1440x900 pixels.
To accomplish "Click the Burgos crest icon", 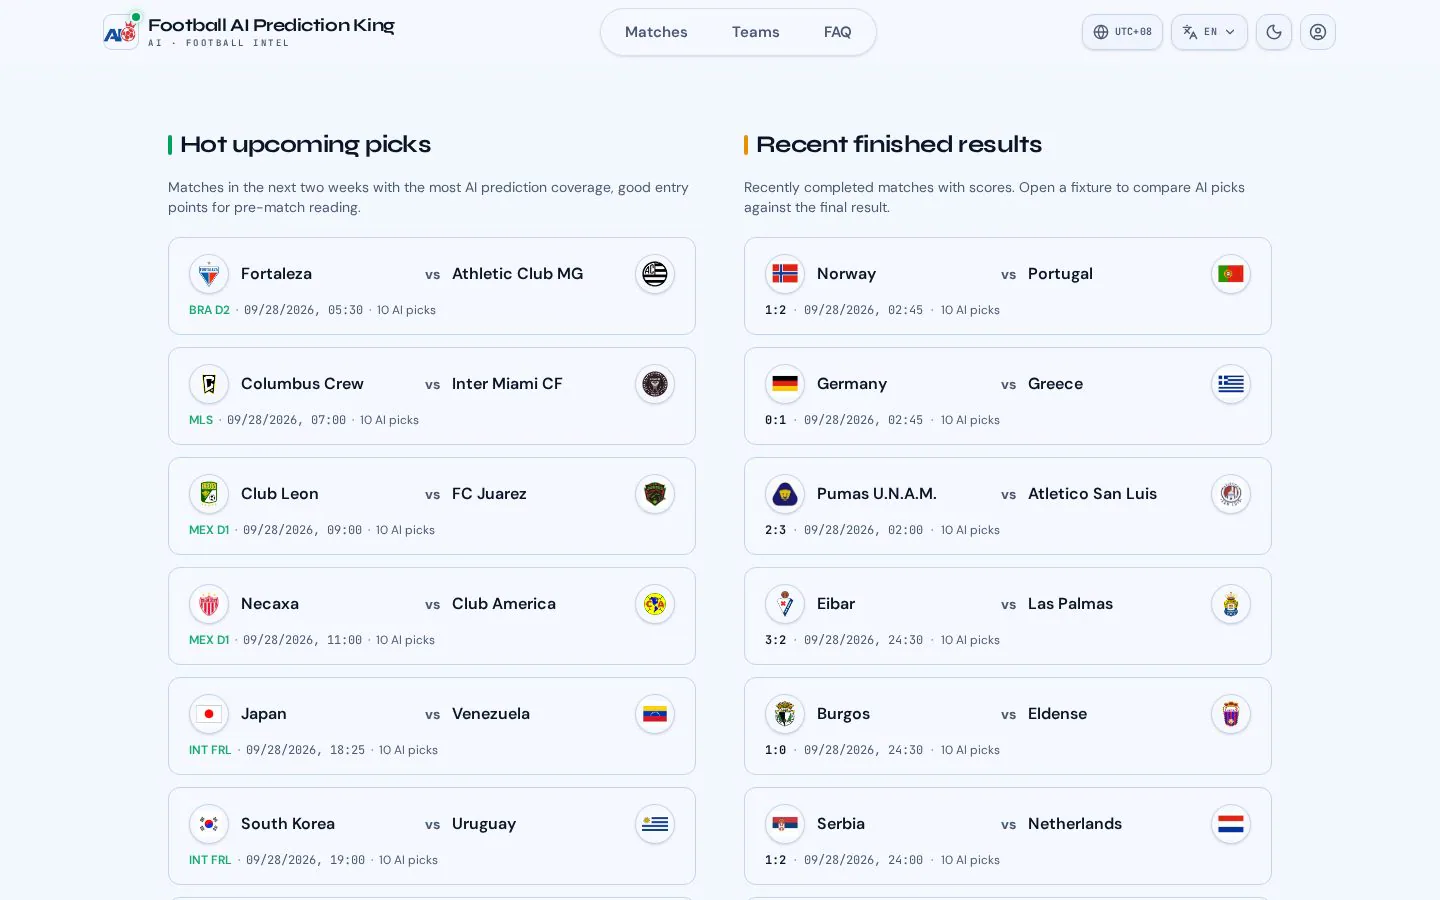I will [x=785, y=714].
